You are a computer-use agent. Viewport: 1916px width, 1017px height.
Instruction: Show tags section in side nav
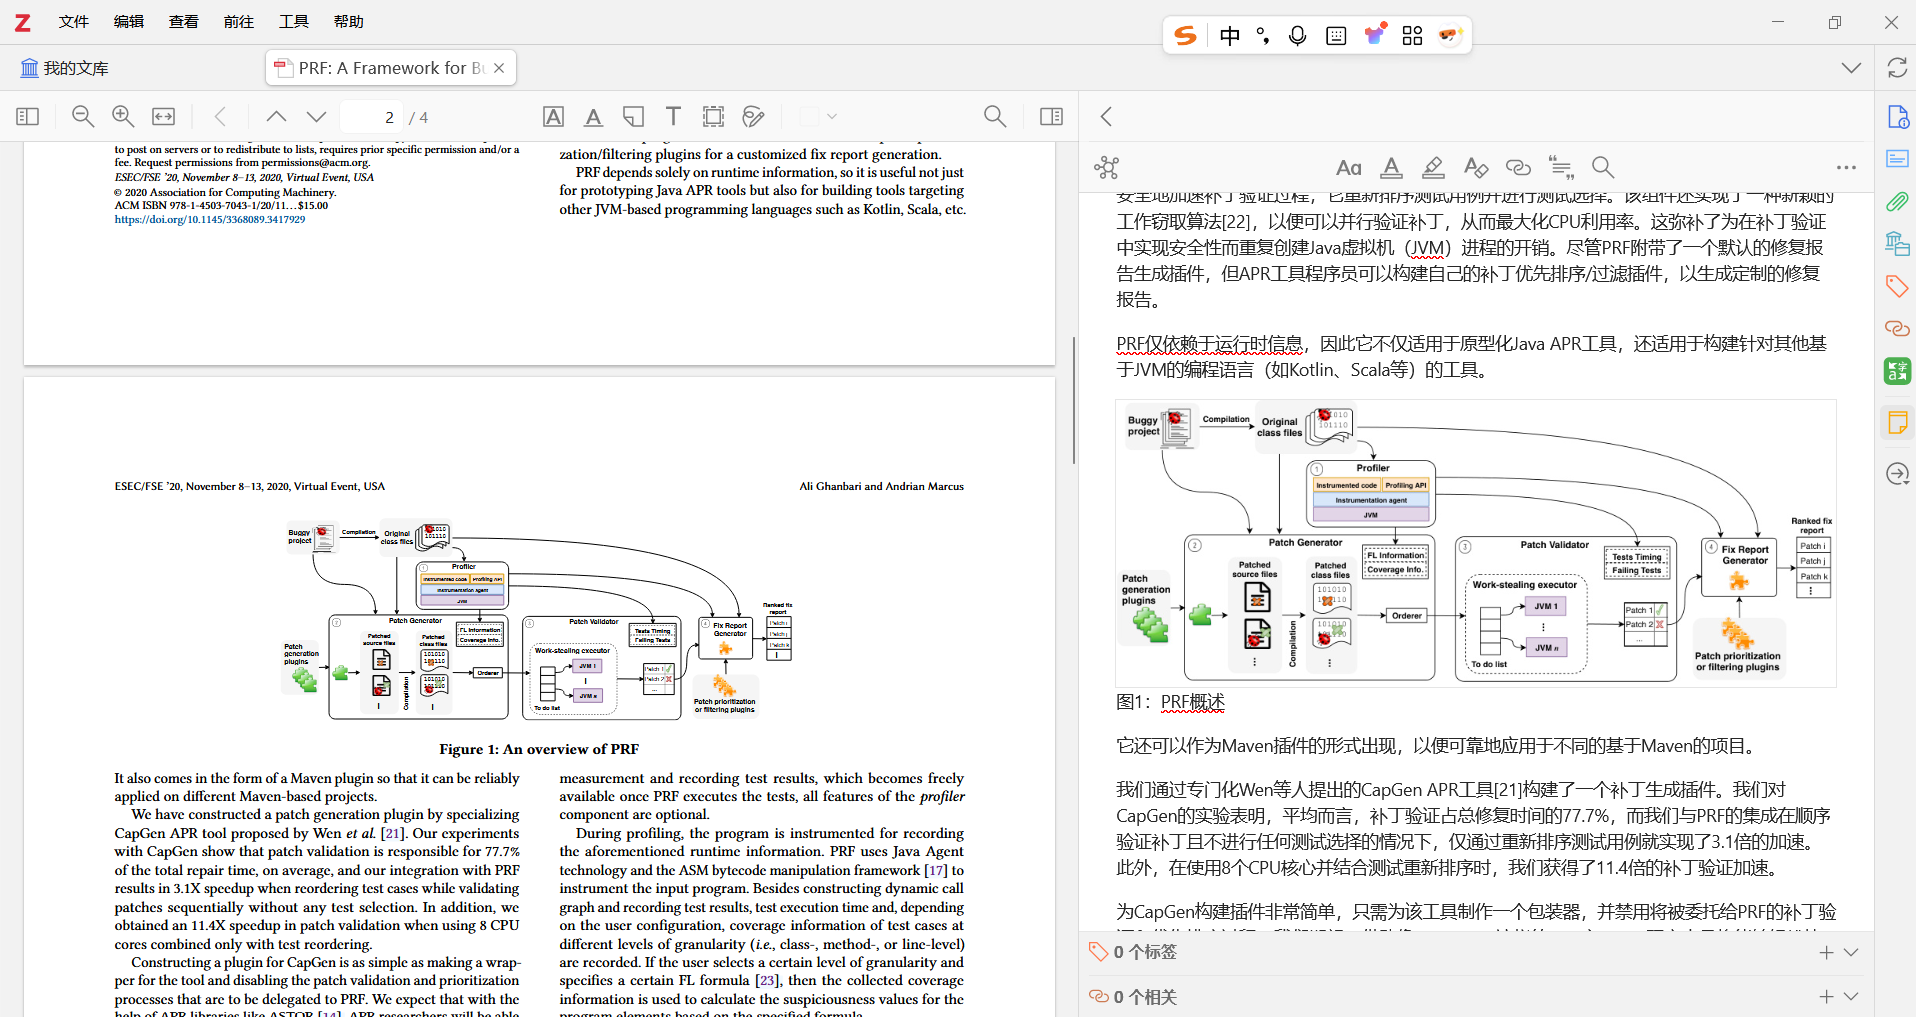1897,286
